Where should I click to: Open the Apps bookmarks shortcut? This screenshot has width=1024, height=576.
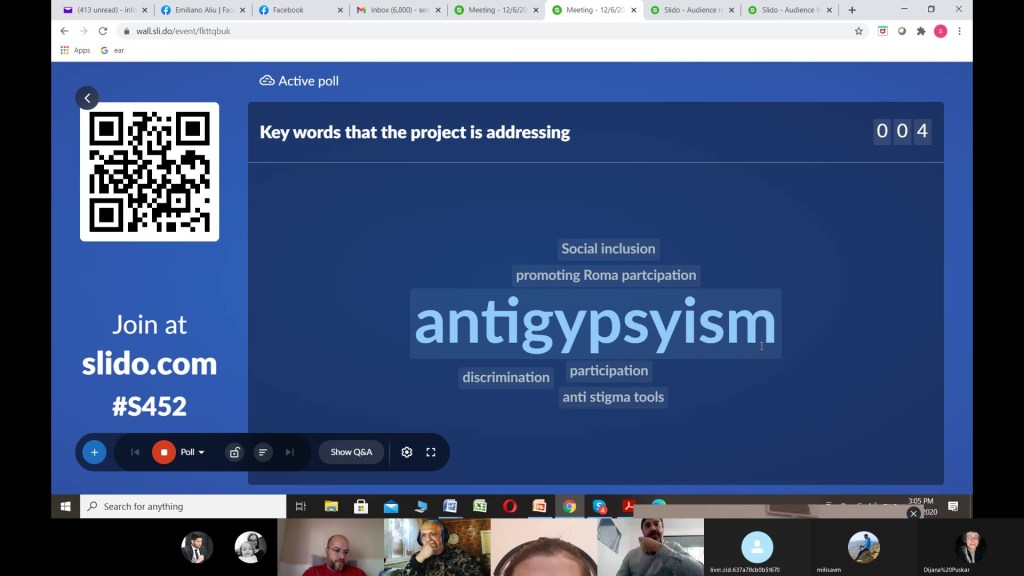[75, 50]
